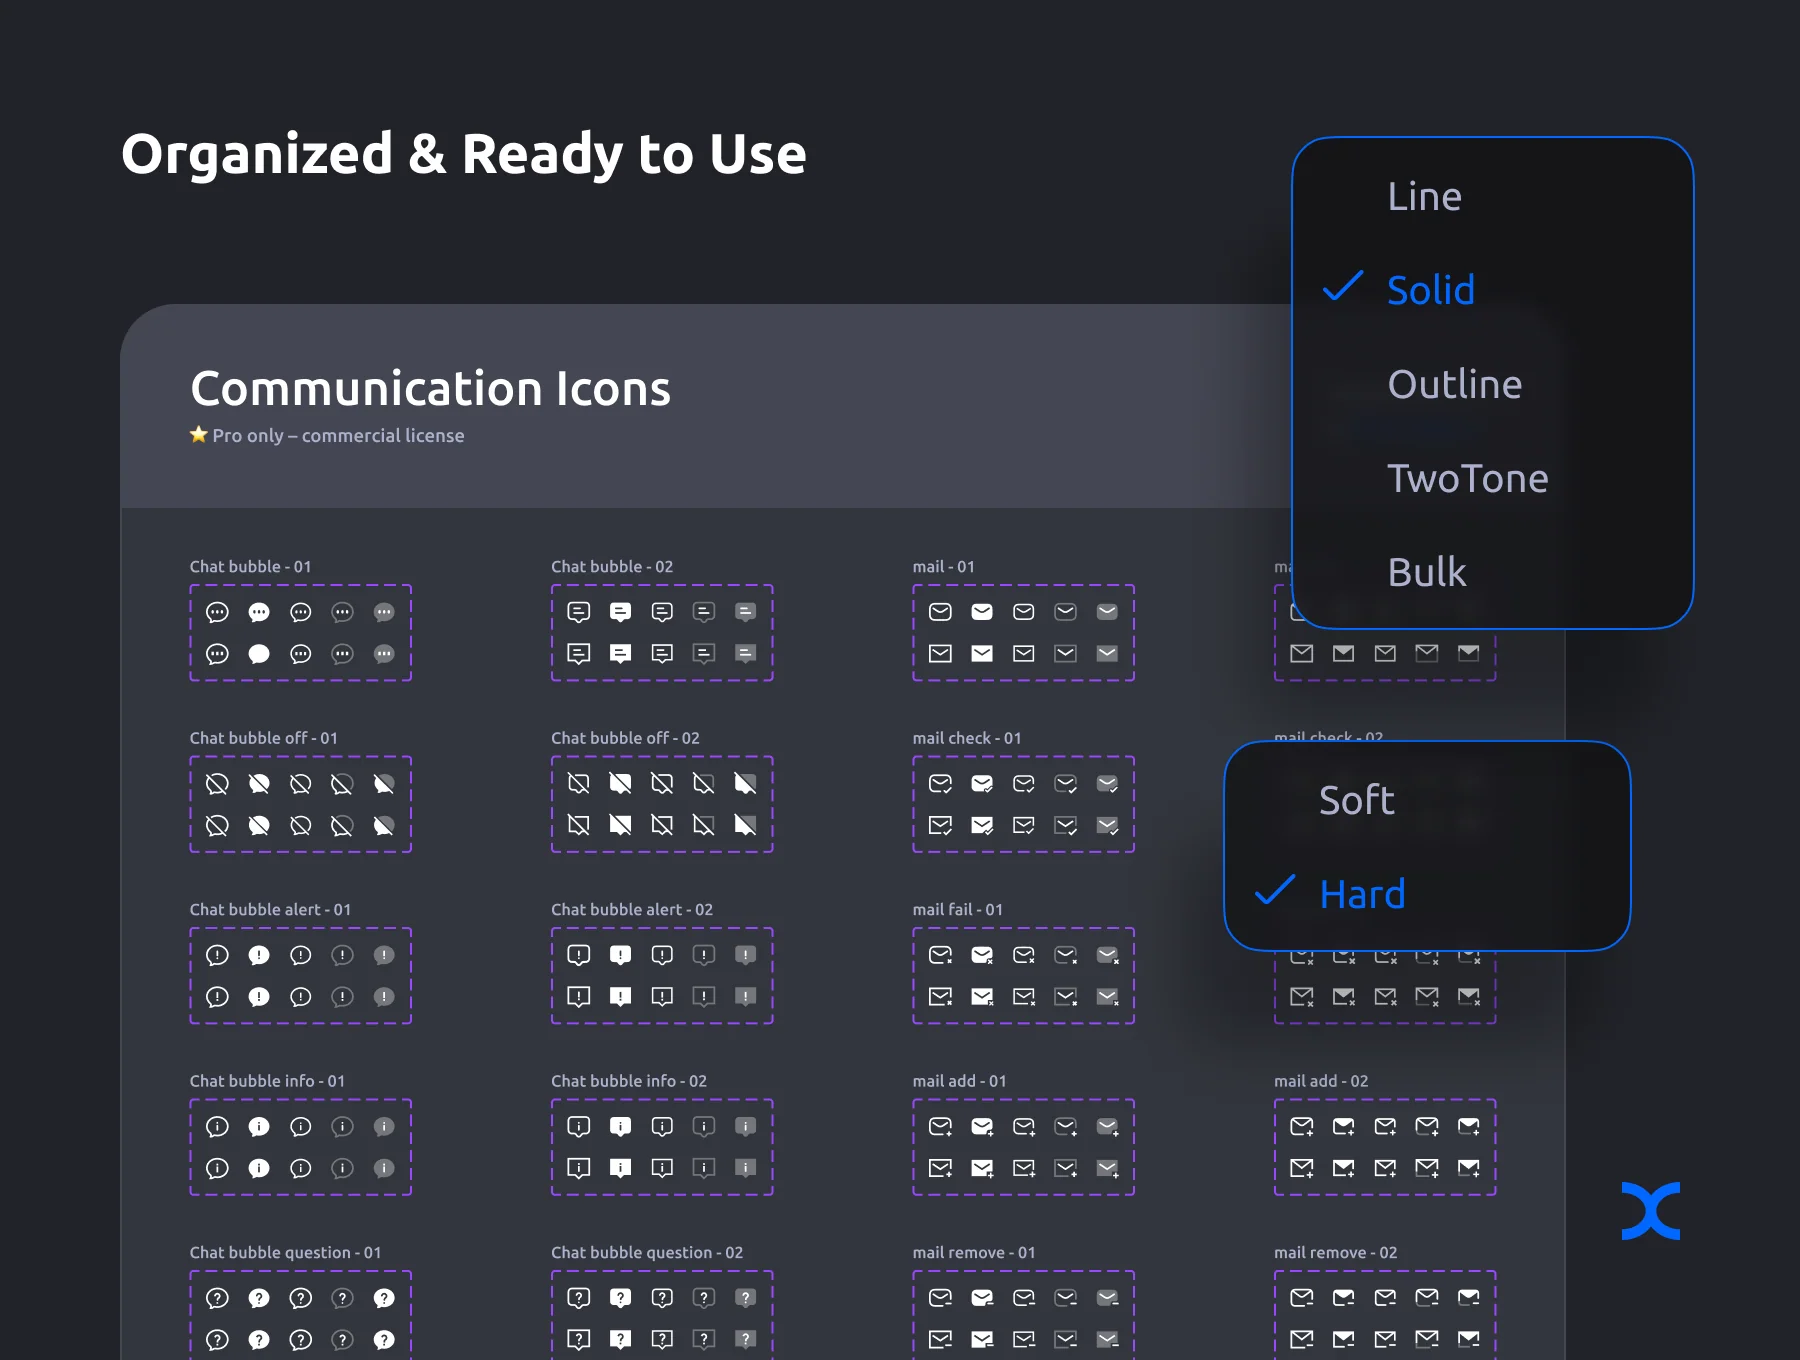Click the Pro only – commercial license text

click(338, 436)
